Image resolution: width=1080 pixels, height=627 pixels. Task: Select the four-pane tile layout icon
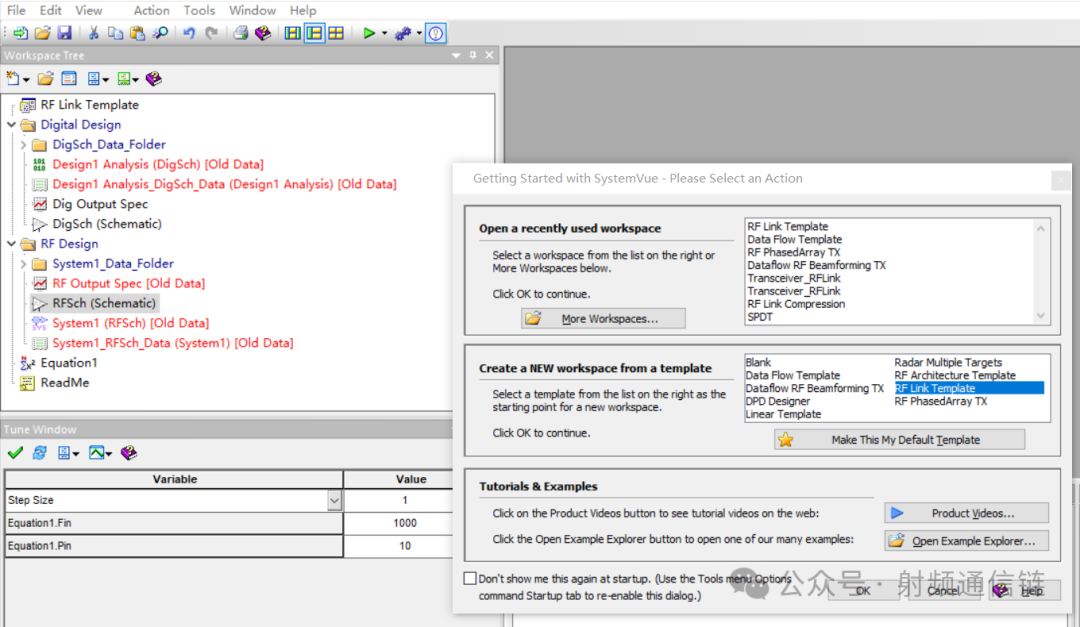[336, 33]
